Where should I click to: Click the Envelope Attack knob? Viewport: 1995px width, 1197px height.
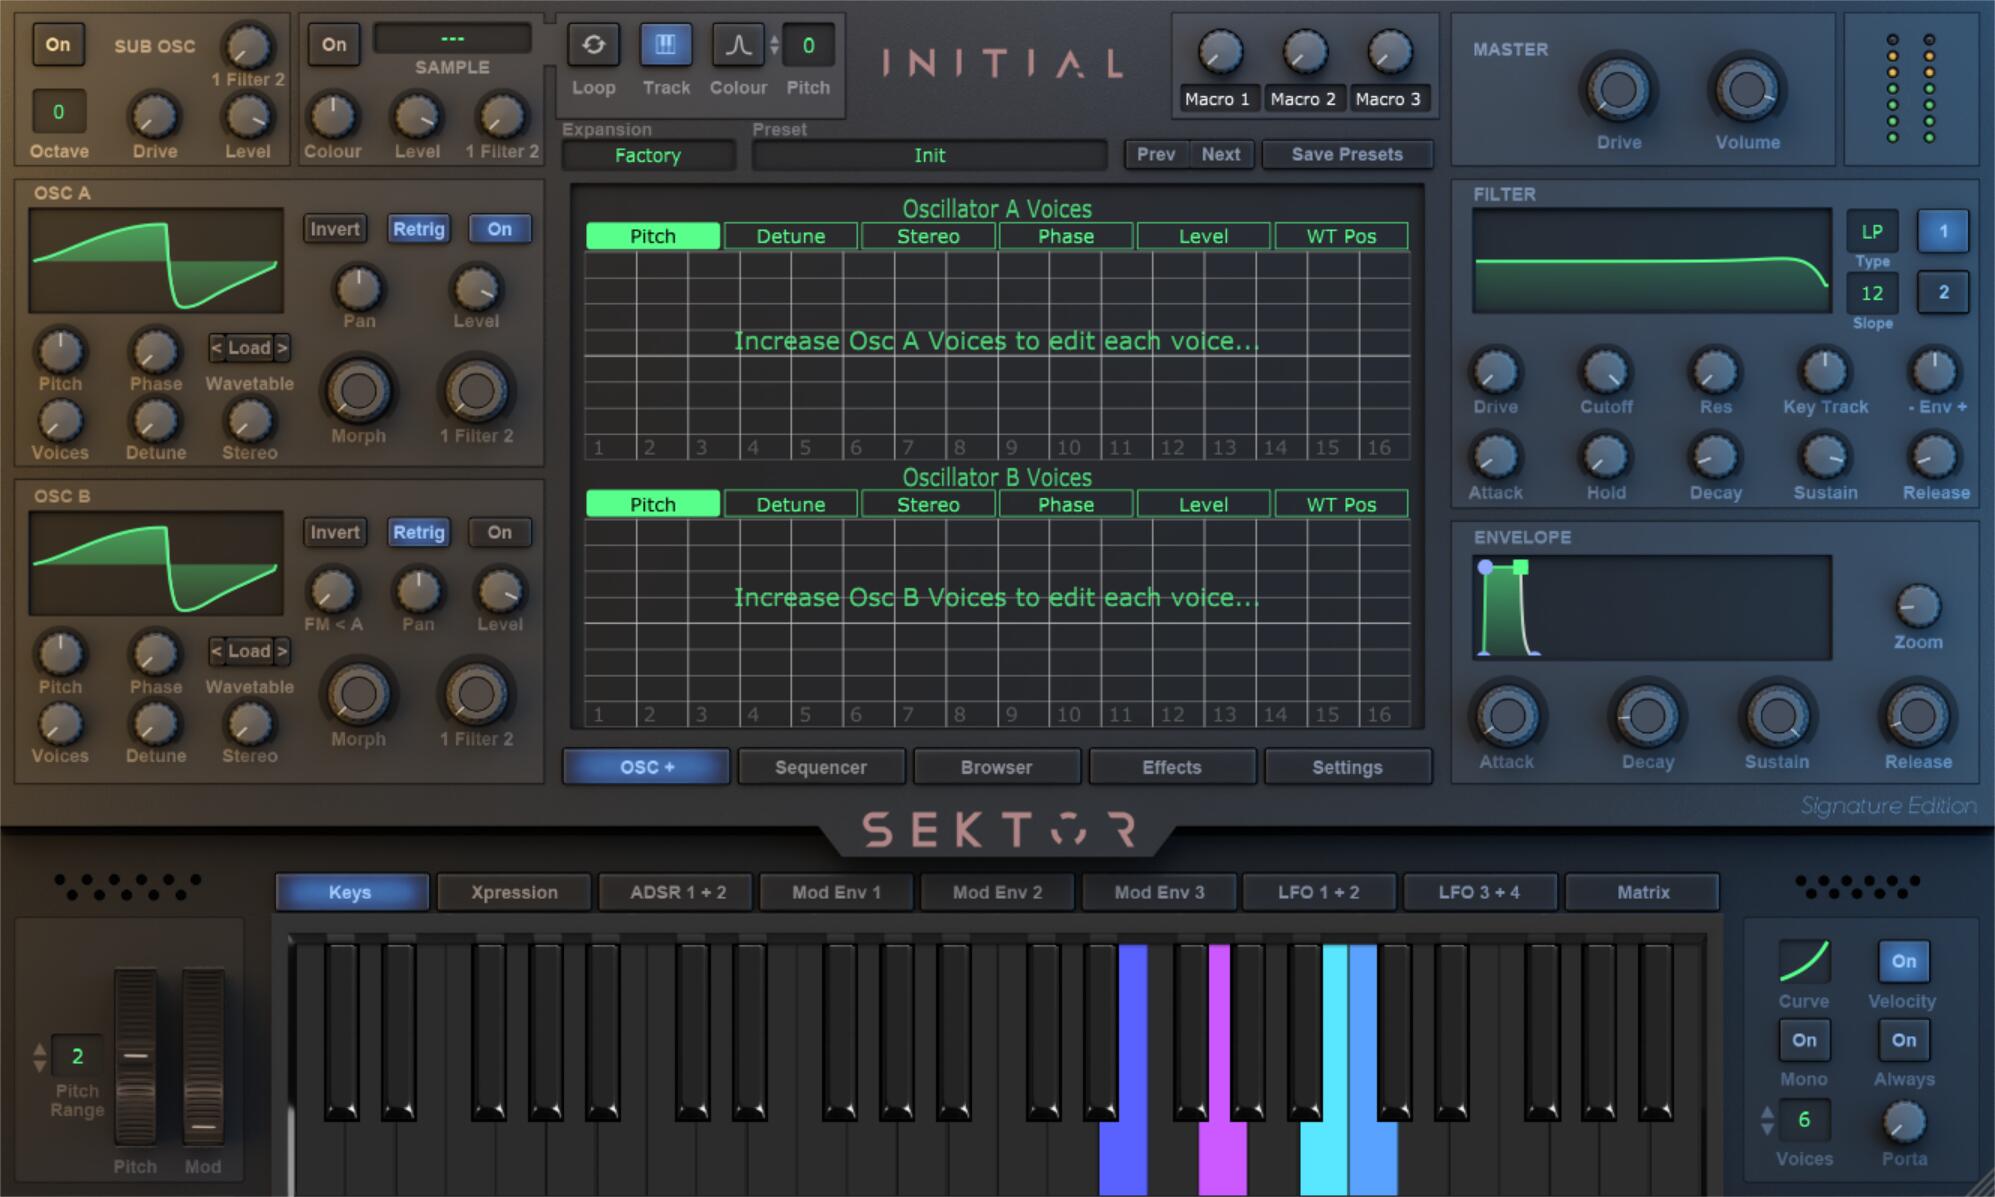(x=1507, y=716)
